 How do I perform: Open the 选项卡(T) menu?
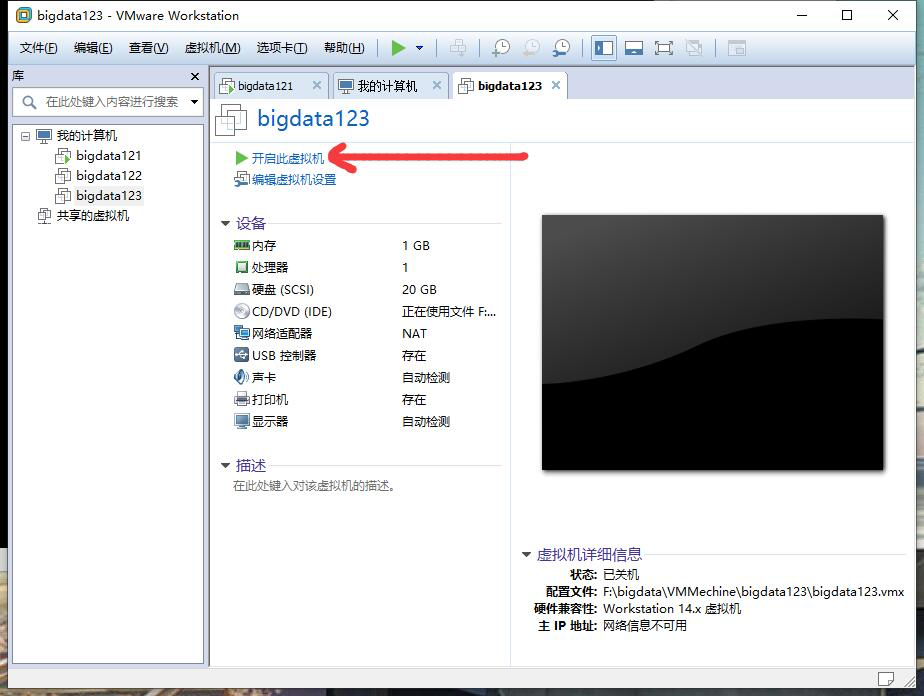pyautogui.click(x=282, y=48)
